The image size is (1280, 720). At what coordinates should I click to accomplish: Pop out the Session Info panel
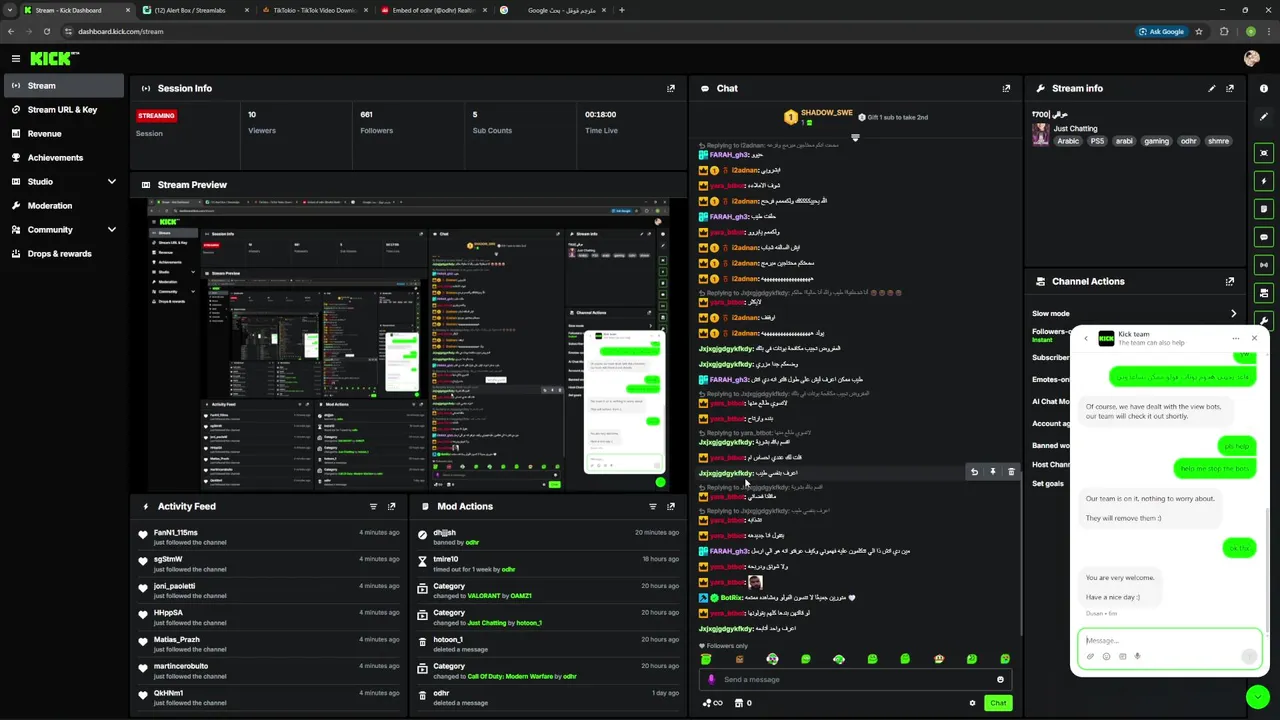pyautogui.click(x=671, y=88)
